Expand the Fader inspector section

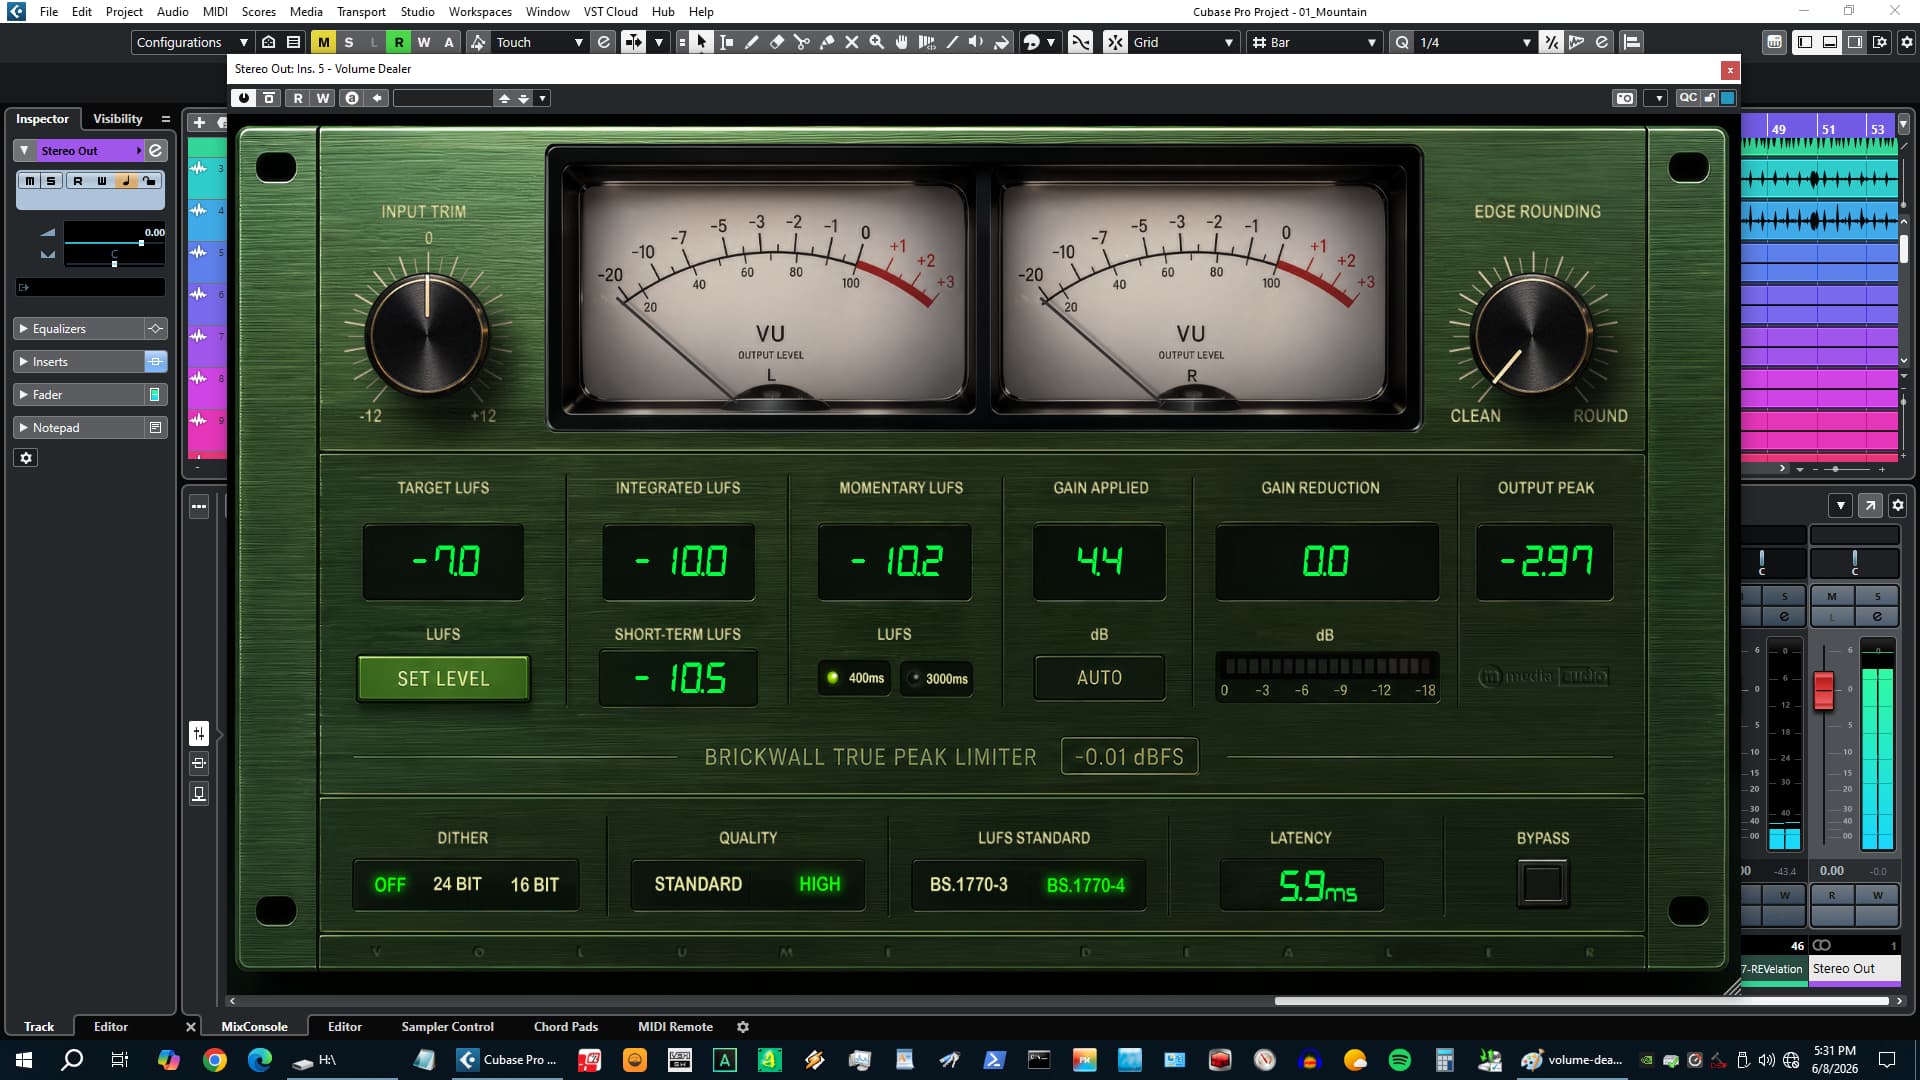click(80, 395)
